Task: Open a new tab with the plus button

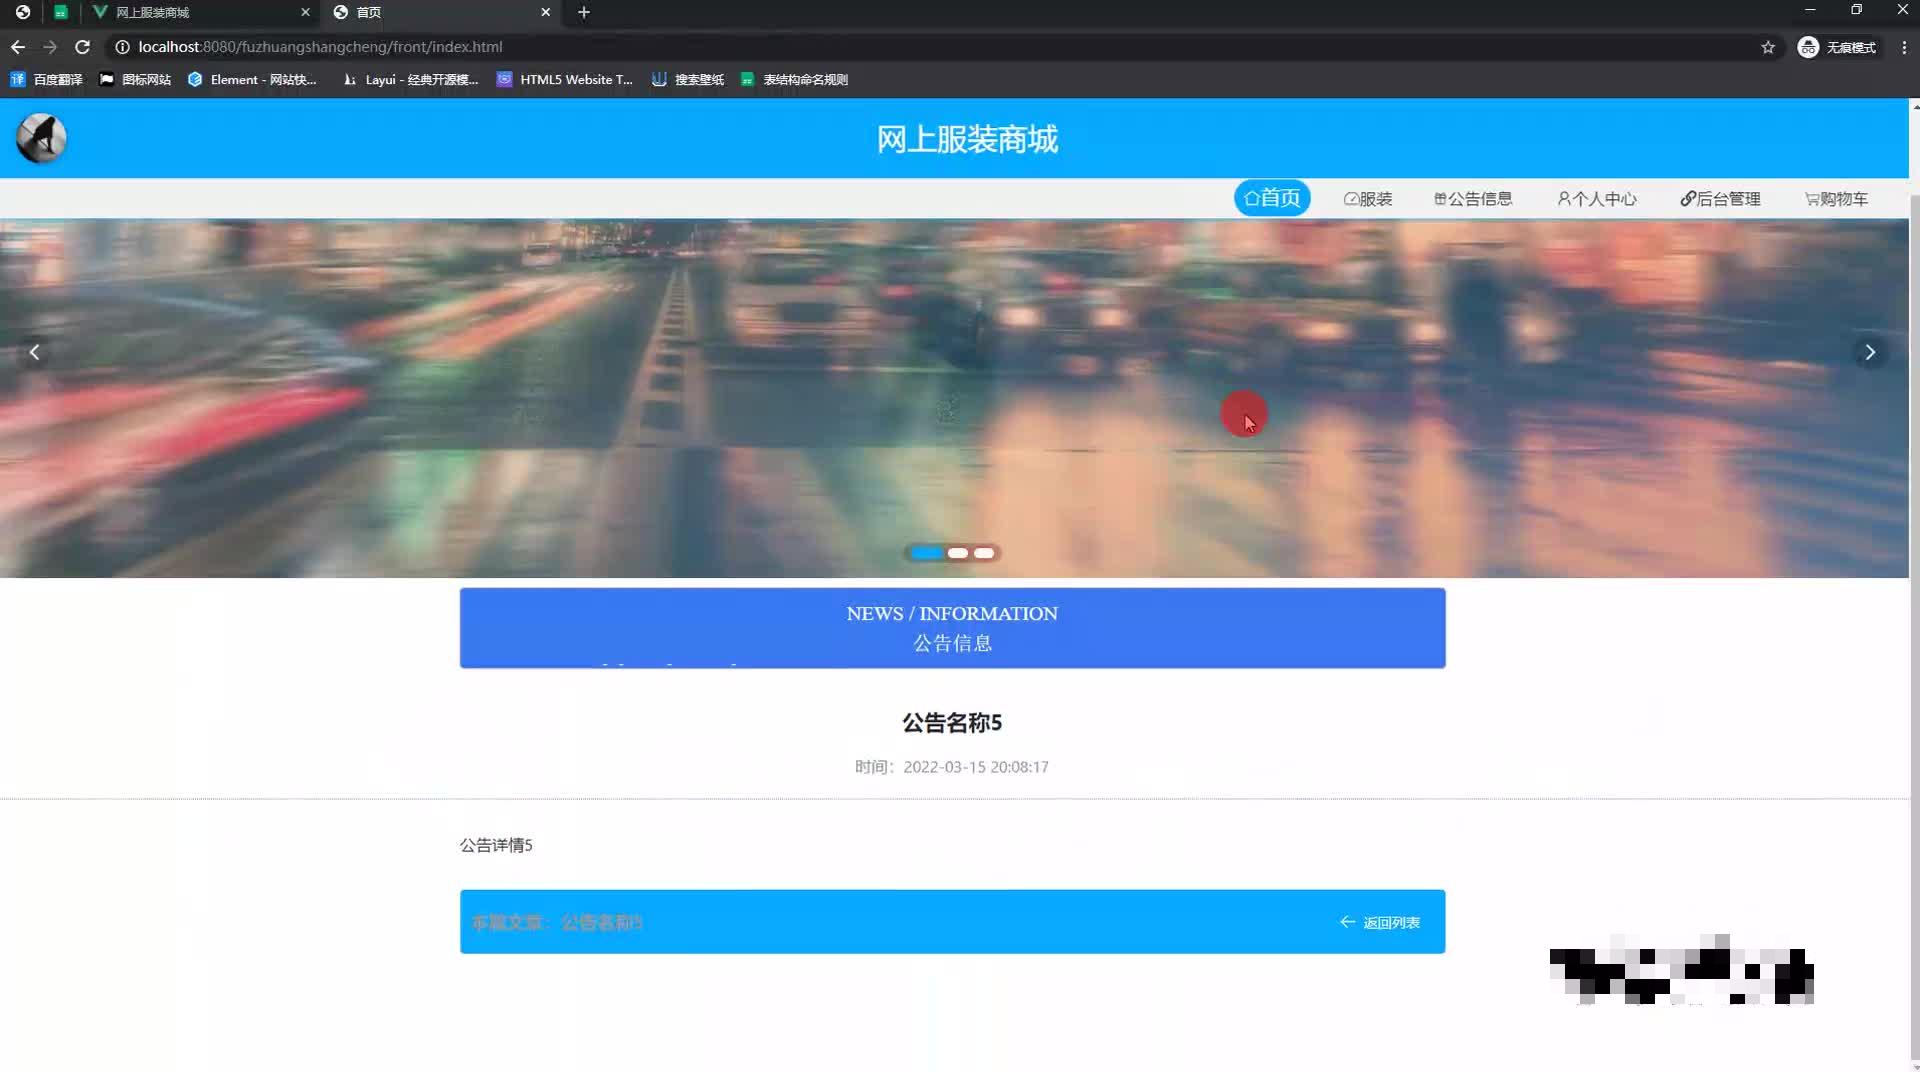Action: pos(584,12)
